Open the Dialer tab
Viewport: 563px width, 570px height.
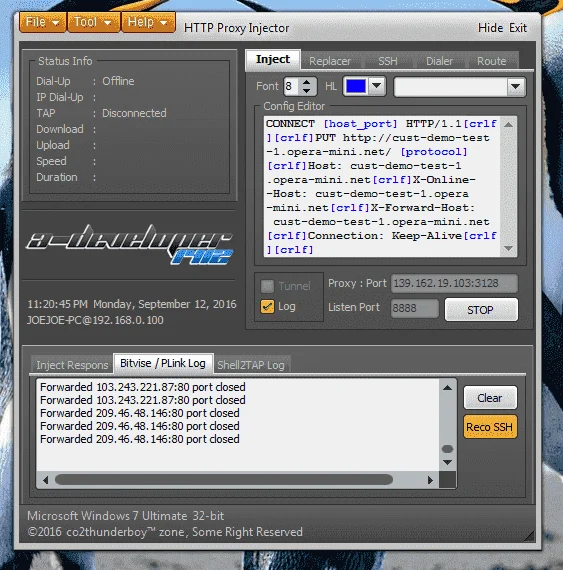[x=439, y=61]
